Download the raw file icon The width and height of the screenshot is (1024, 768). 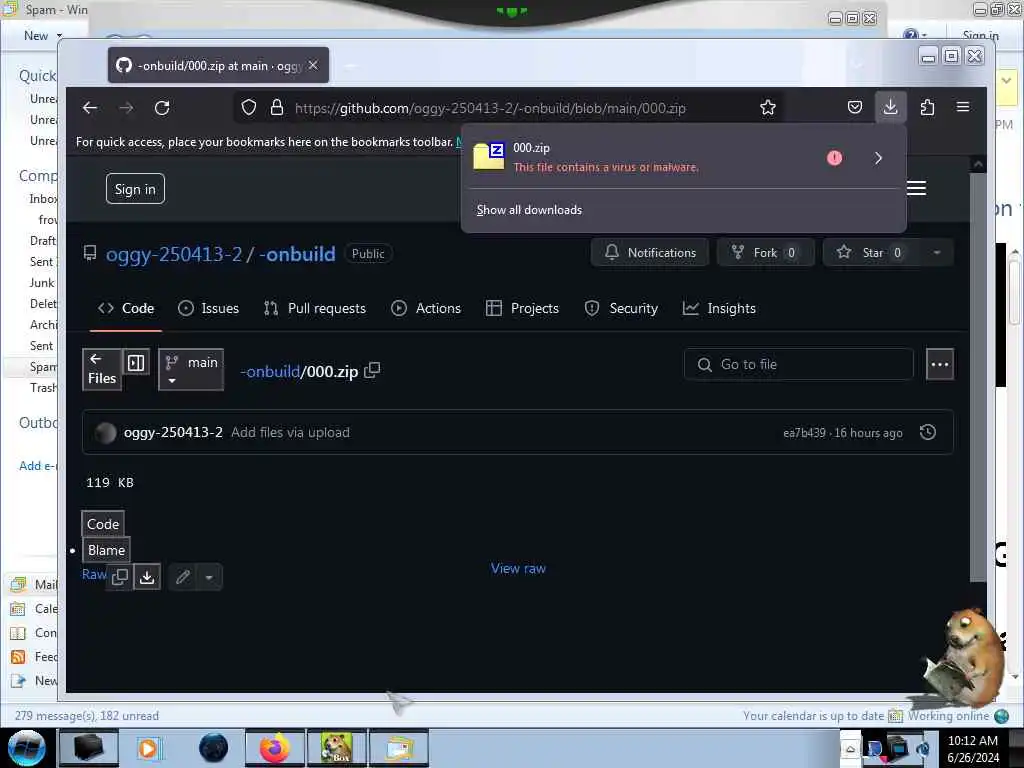click(148, 577)
